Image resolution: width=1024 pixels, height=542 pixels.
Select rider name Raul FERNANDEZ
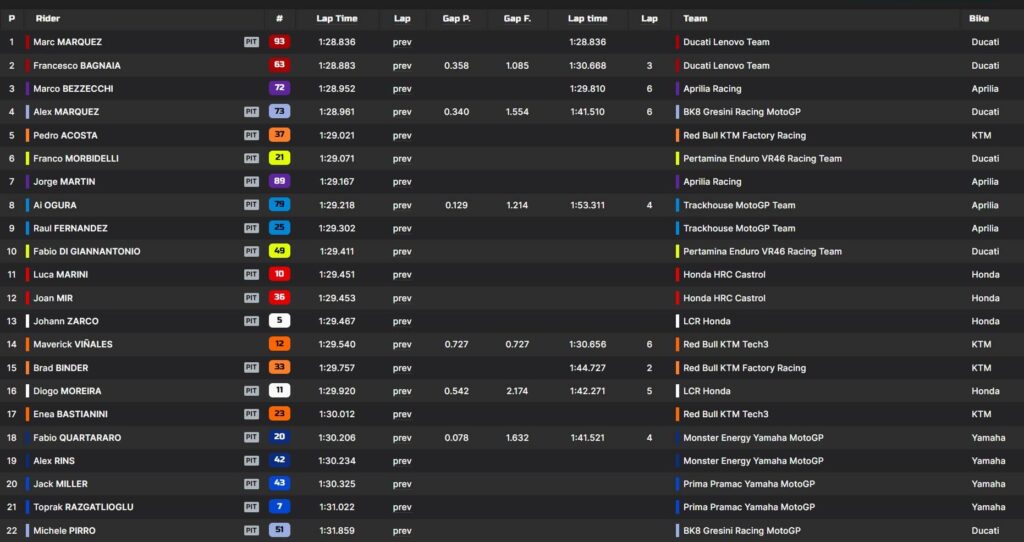pyautogui.click(x=71, y=228)
